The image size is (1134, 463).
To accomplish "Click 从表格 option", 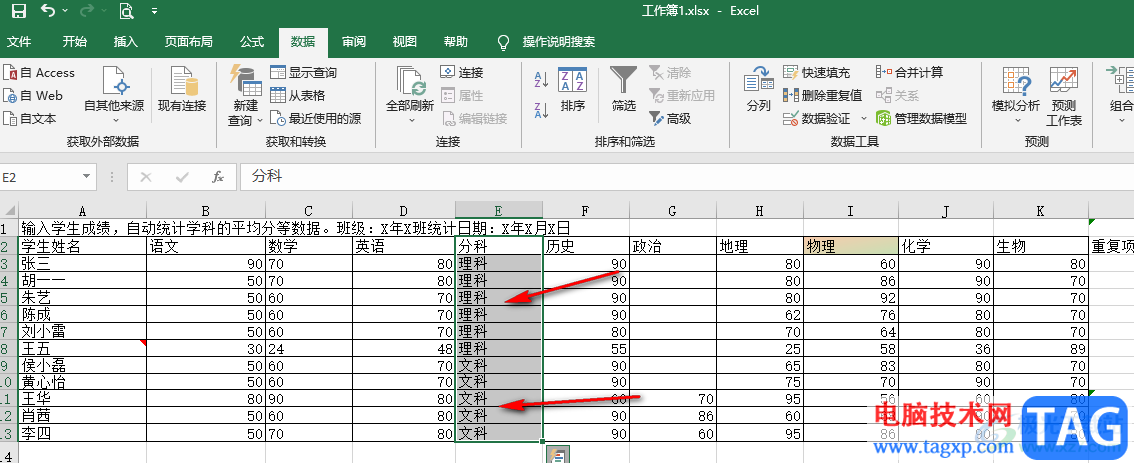I will (298, 95).
